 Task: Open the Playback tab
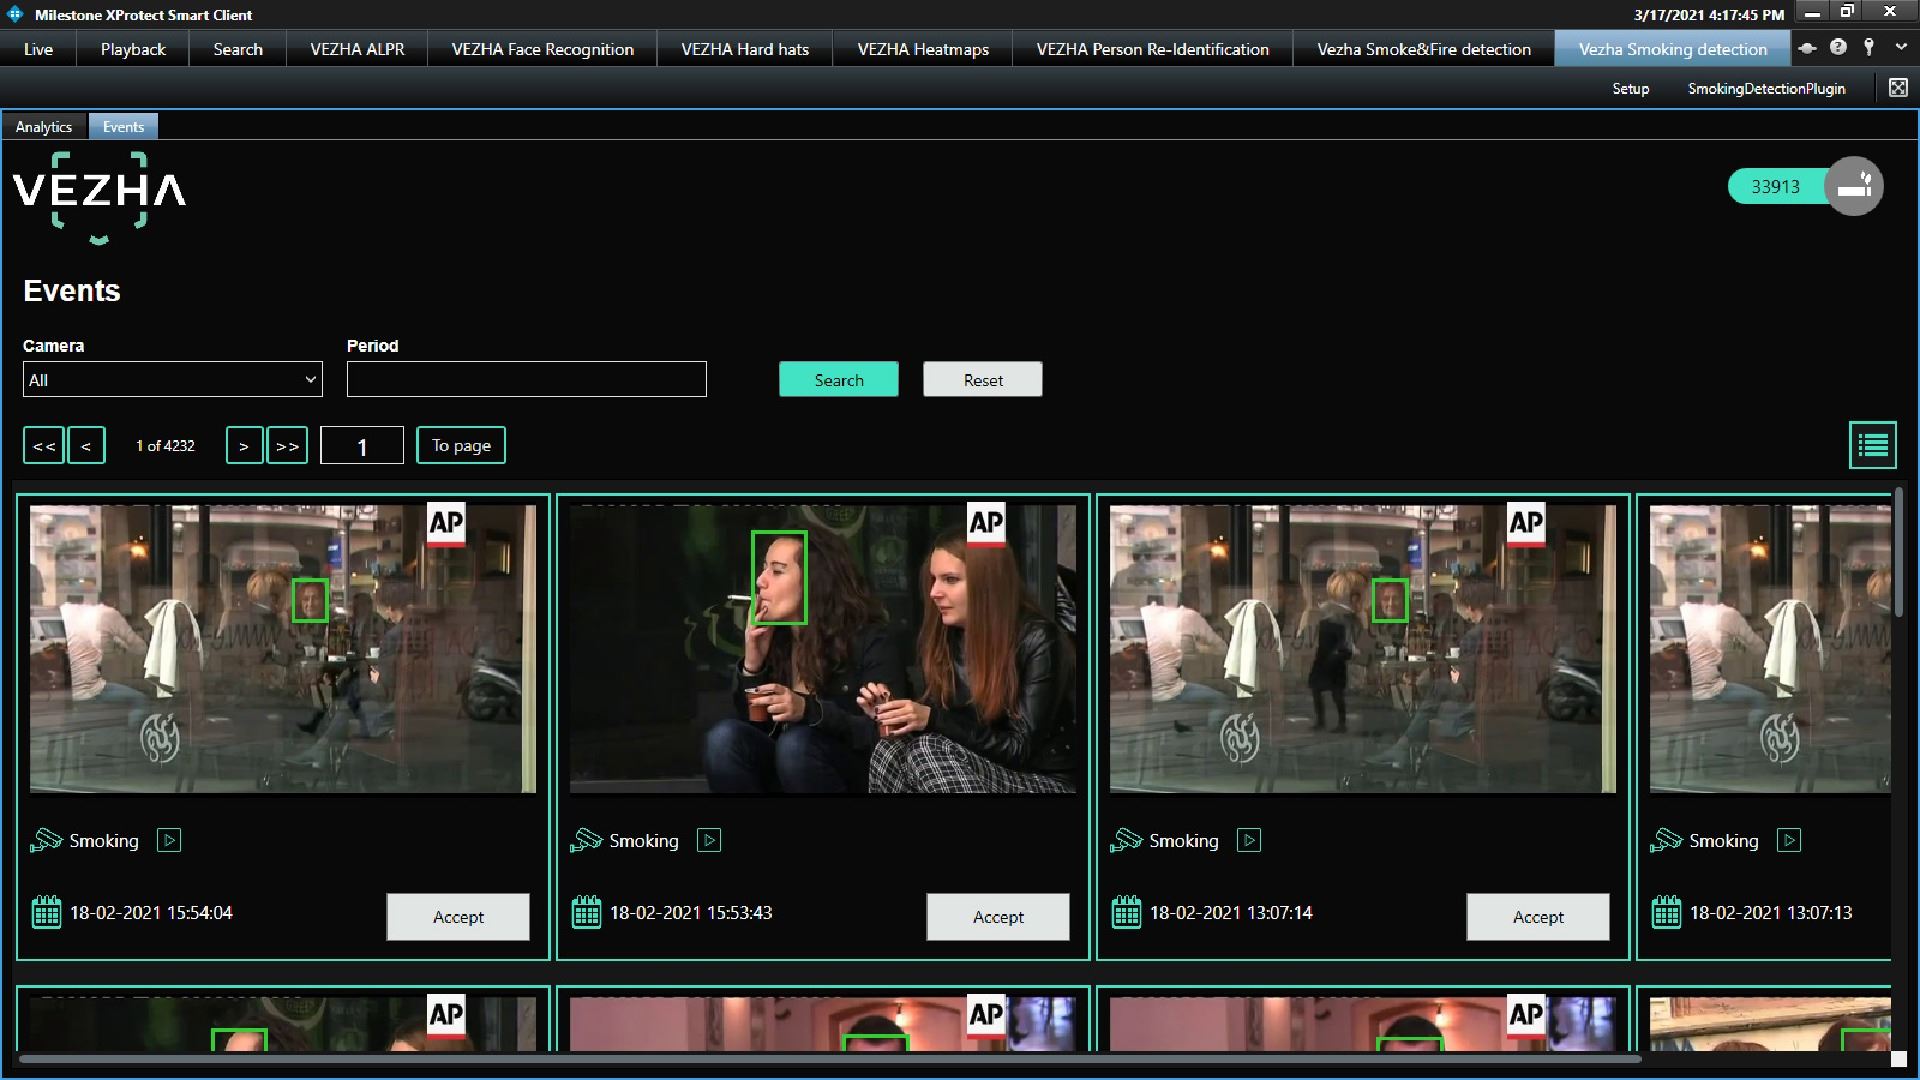[x=133, y=49]
